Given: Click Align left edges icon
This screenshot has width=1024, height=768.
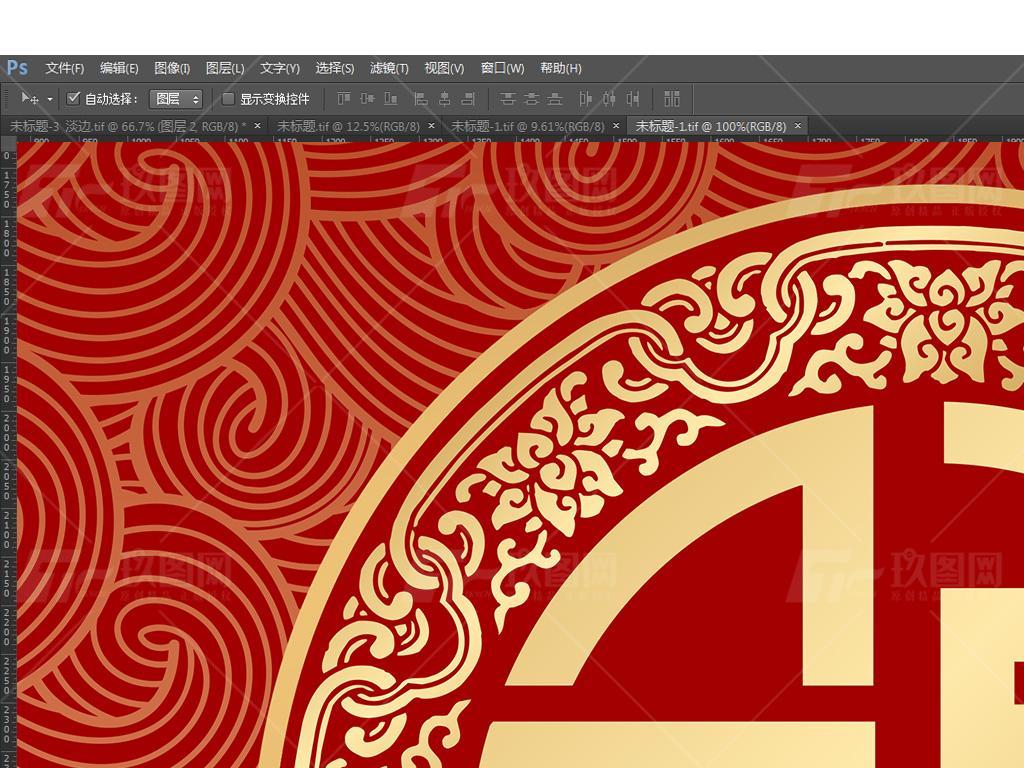Looking at the screenshot, I should [421, 99].
